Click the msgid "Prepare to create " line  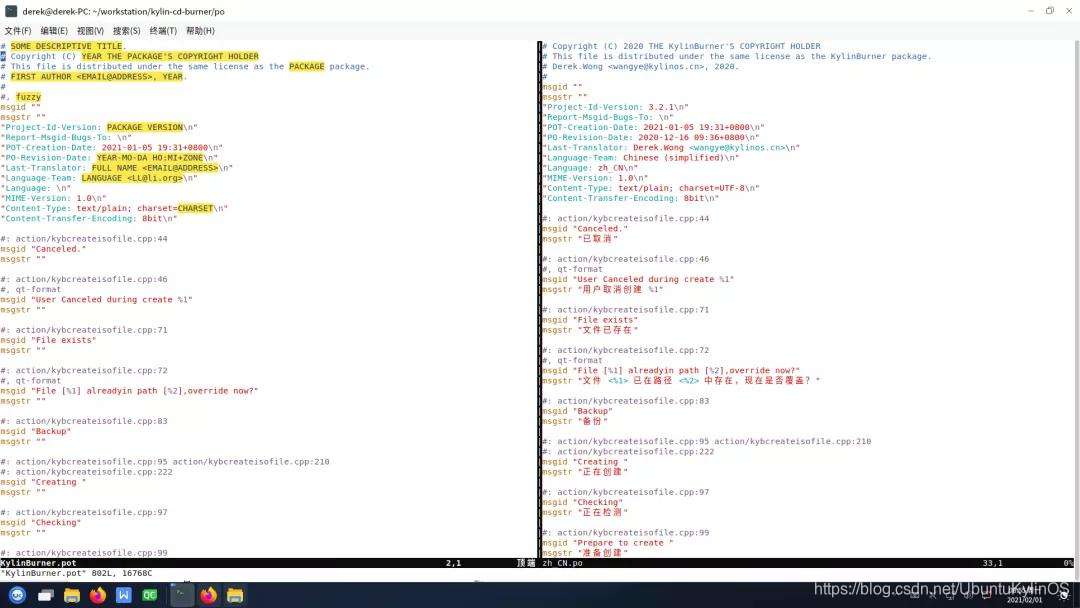608,543
